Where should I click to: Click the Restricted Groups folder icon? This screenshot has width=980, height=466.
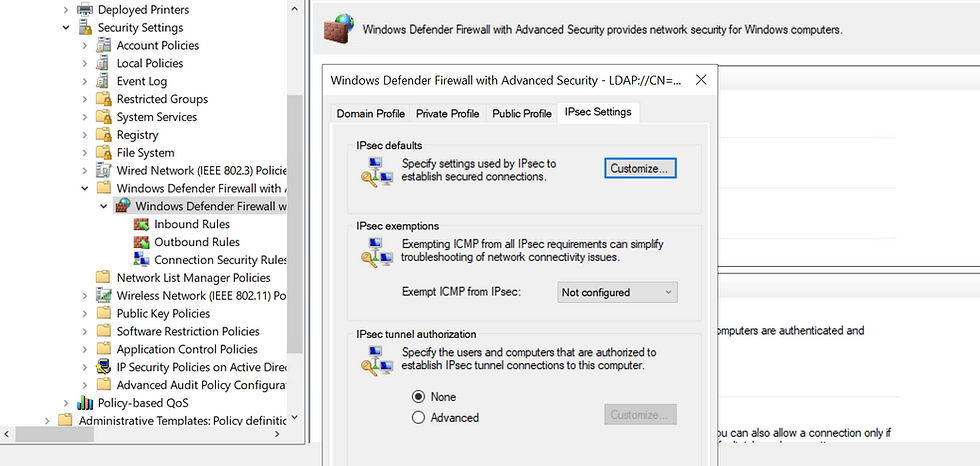coord(103,99)
